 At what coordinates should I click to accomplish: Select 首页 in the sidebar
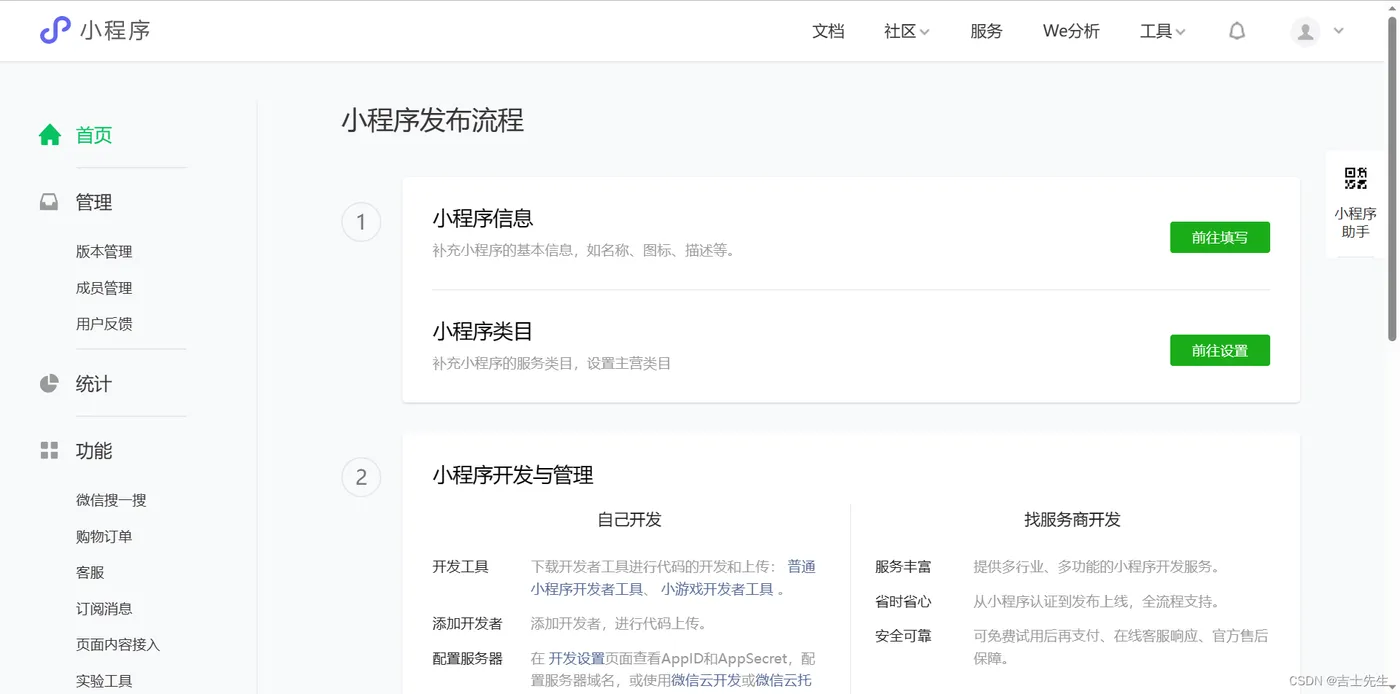coord(94,135)
